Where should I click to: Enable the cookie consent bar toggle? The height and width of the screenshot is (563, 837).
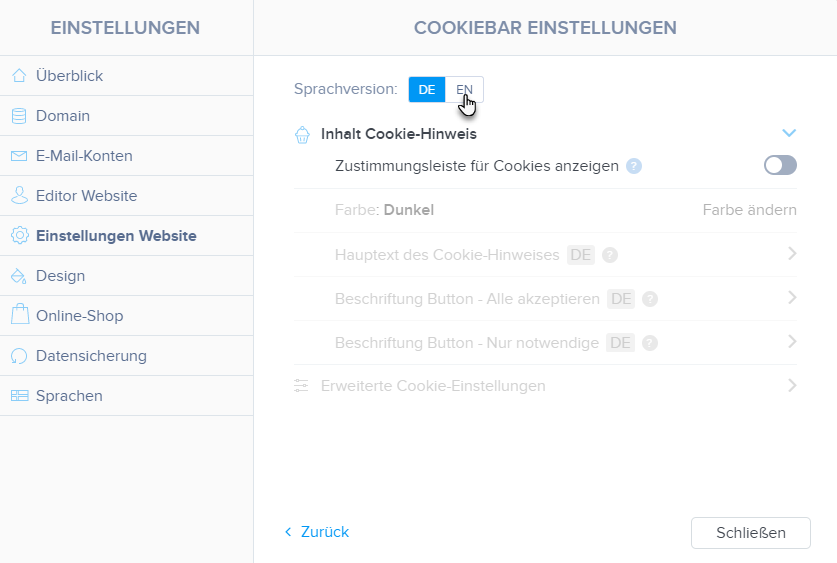point(780,166)
